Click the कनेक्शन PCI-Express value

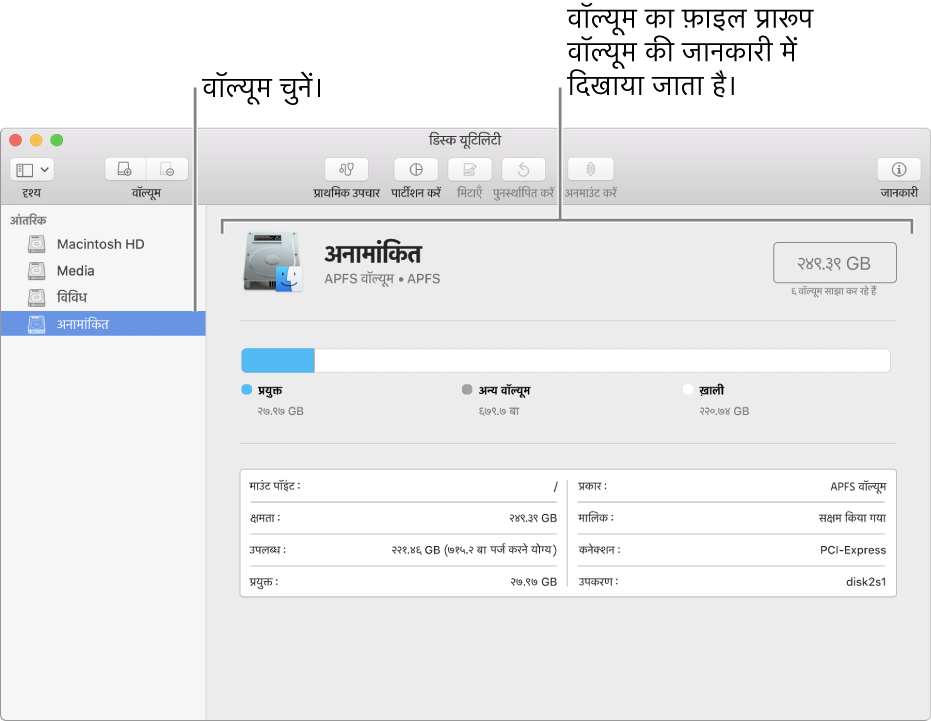point(853,550)
